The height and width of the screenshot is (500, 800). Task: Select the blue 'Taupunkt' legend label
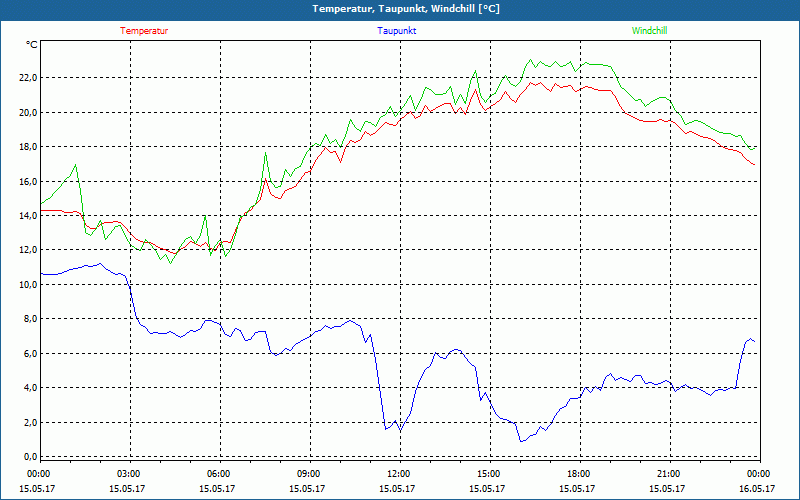click(x=396, y=31)
